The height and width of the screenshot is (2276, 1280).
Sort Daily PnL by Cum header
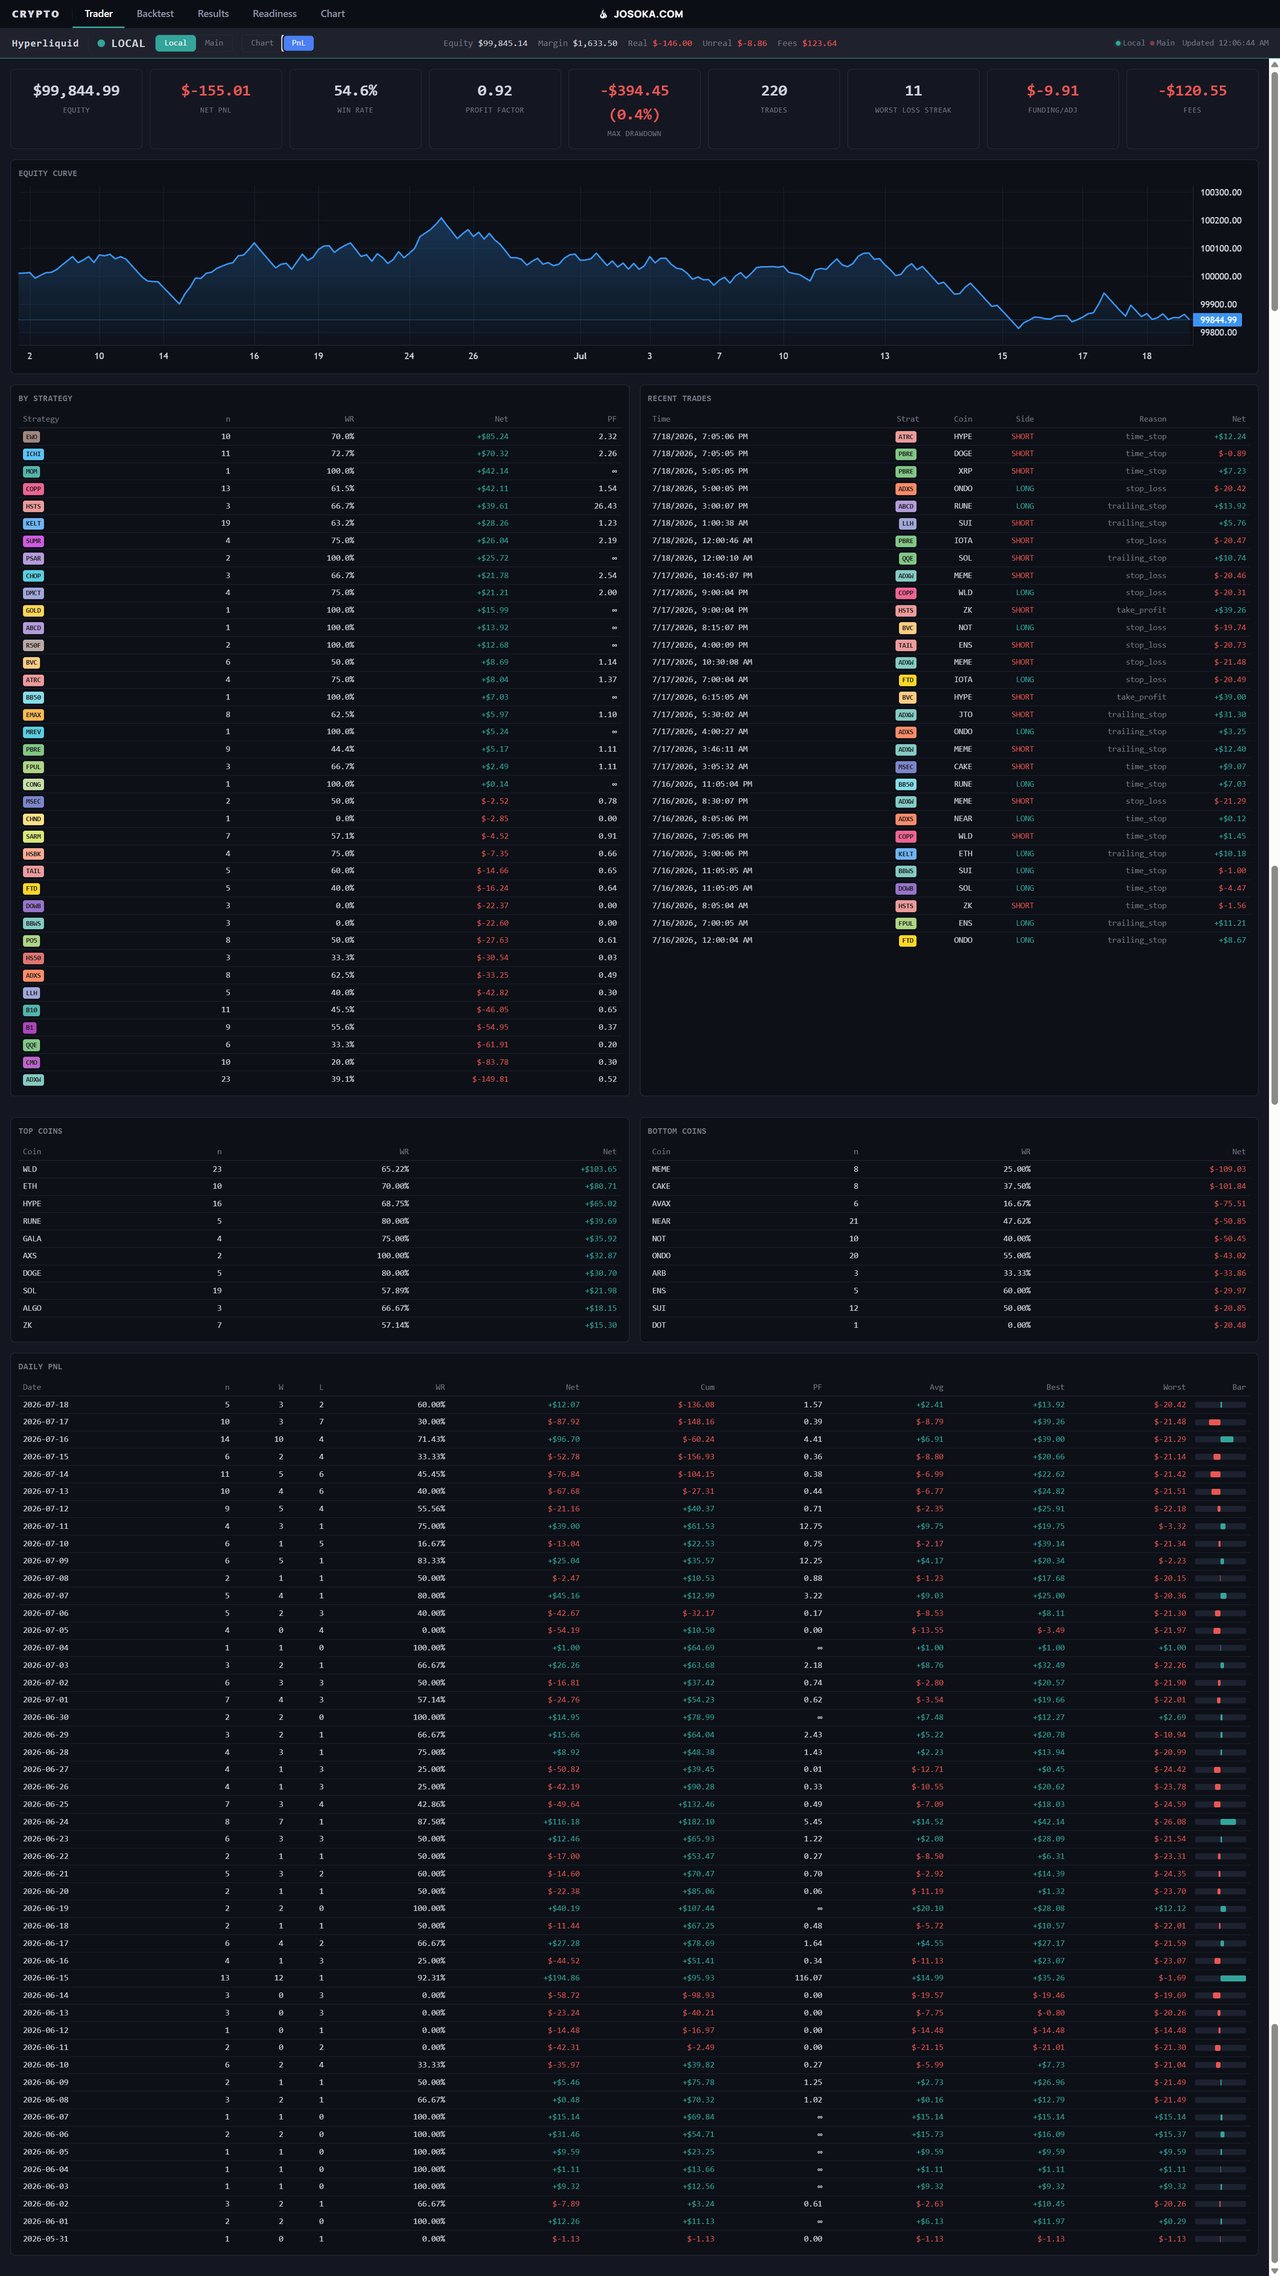[x=707, y=1387]
